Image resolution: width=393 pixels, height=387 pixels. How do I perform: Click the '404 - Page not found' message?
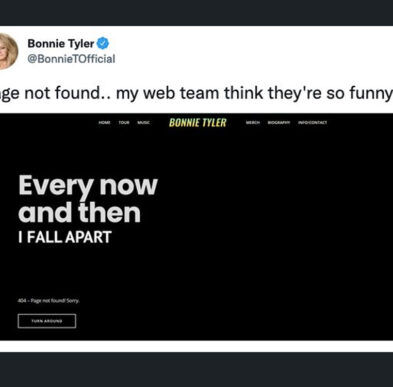[x=49, y=301]
